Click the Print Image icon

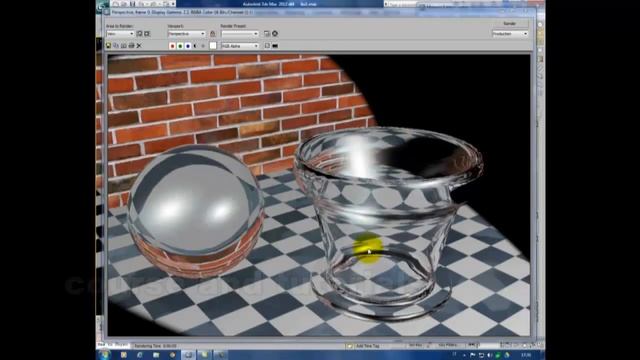pyautogui.click(x=131, y=46)
